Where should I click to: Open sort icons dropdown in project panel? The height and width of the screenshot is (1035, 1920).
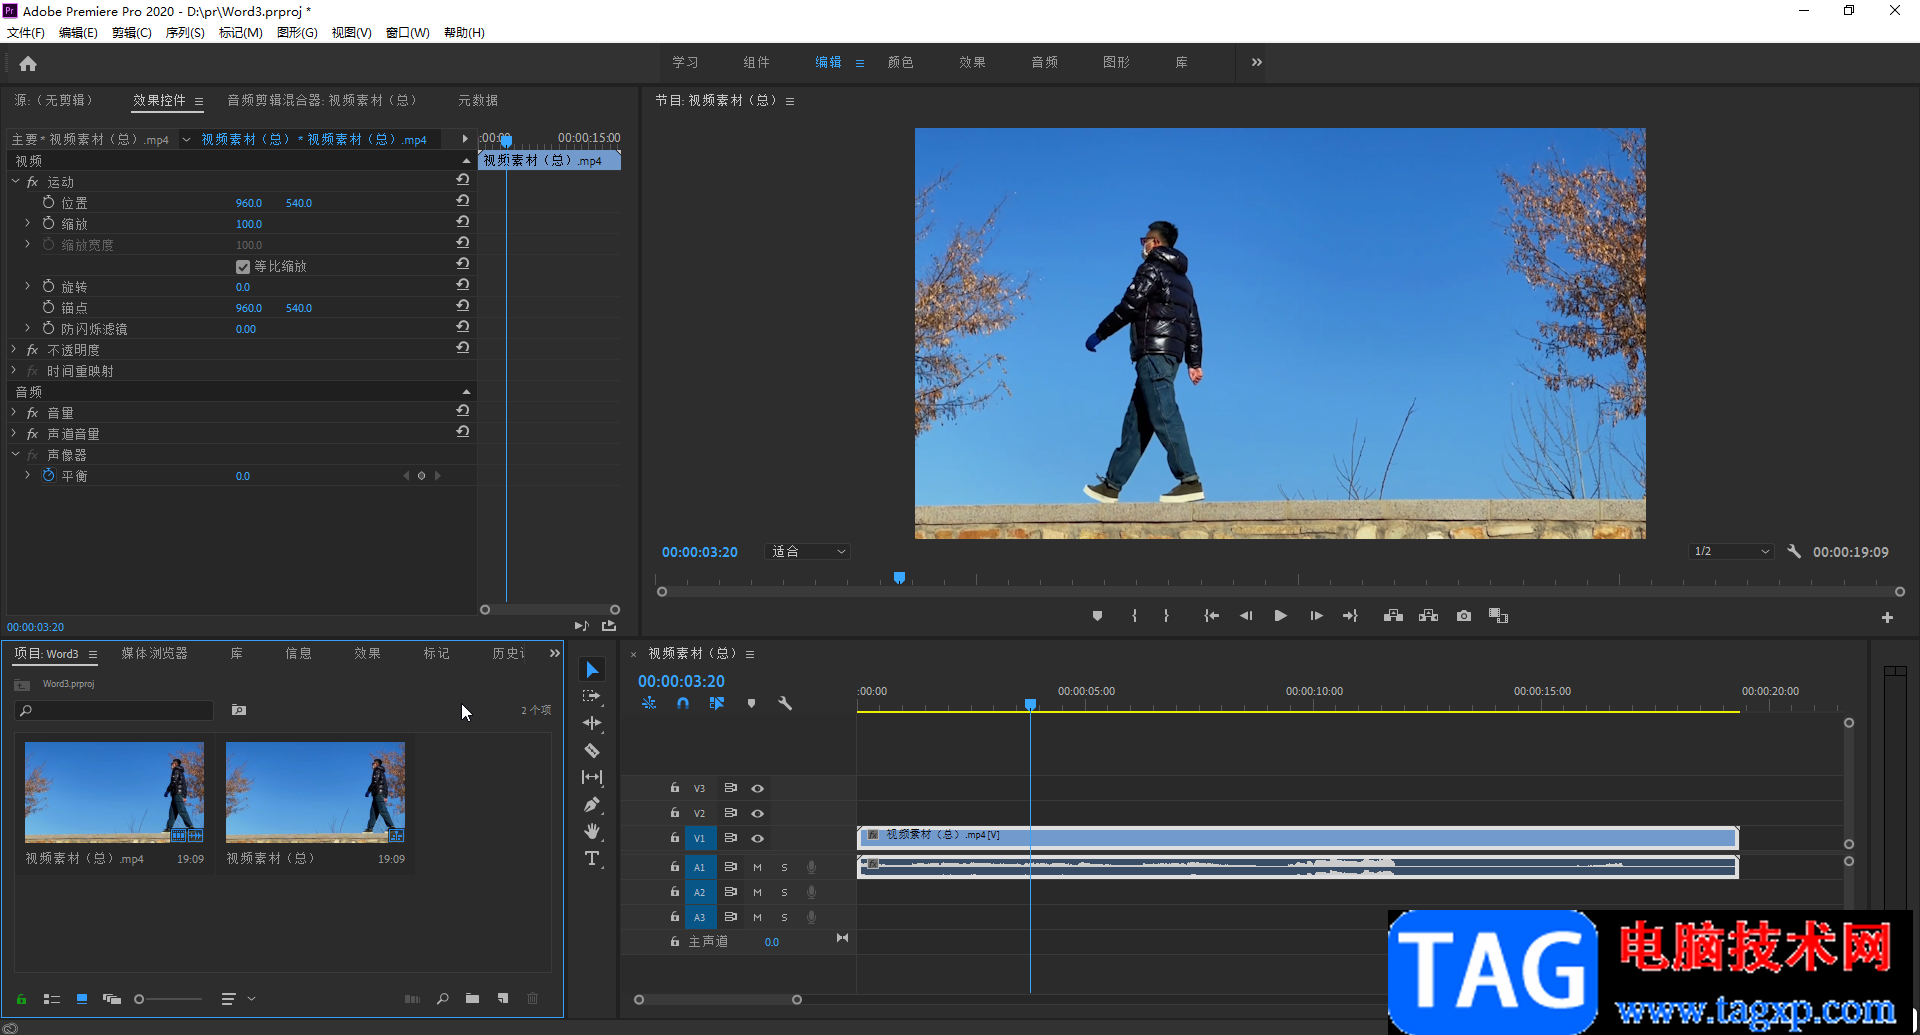click(x=235, y=998)
